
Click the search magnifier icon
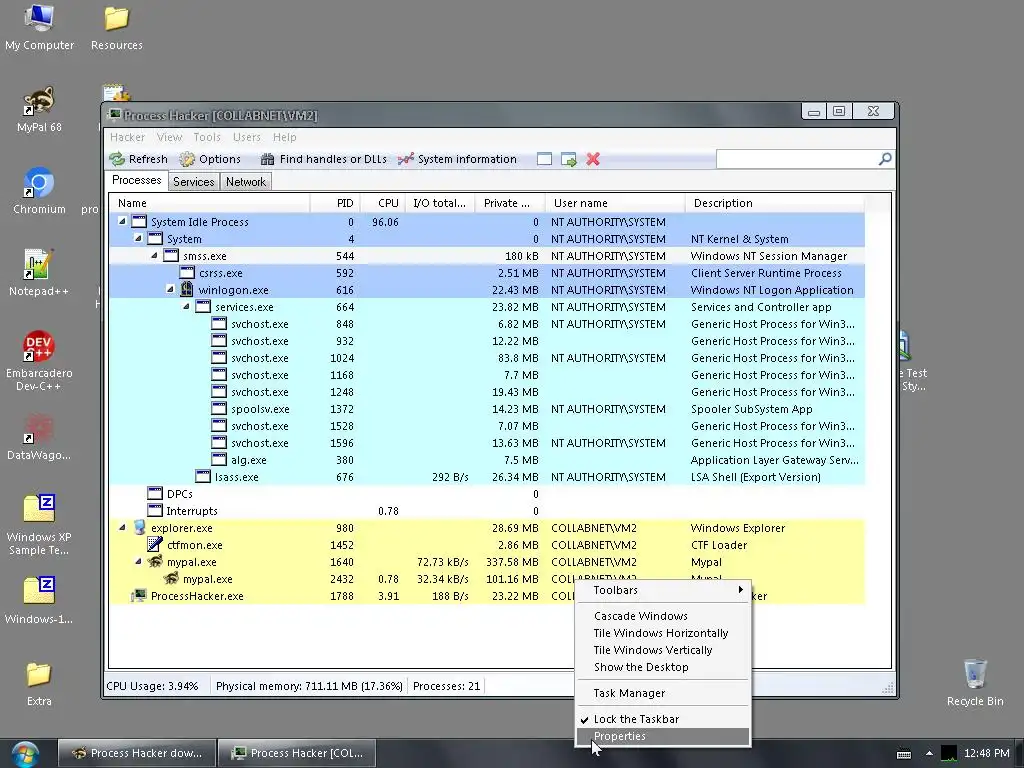(885, 159)
